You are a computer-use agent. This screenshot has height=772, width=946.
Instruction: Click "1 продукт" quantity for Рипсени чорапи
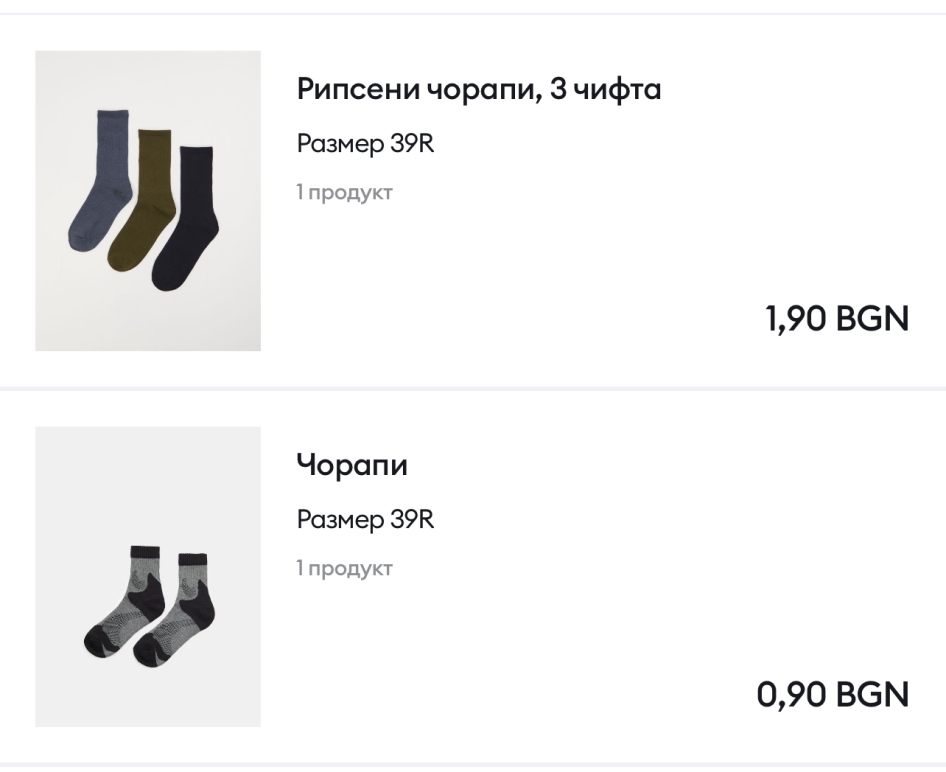coord(344,192)
